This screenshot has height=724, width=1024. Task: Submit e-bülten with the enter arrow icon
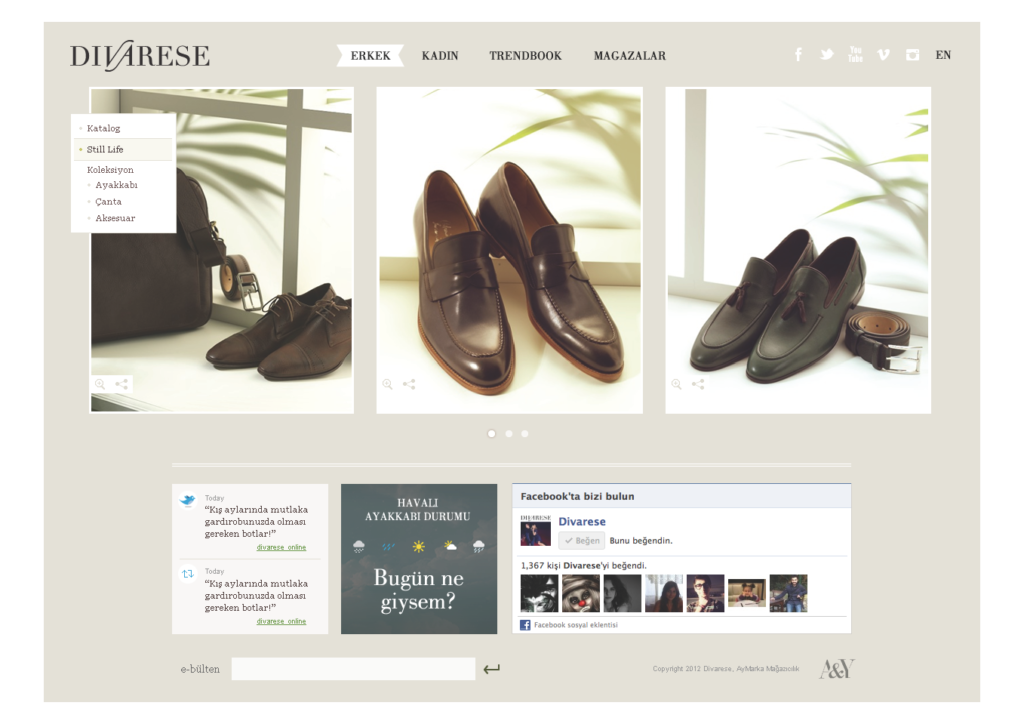tap(491, 669)
